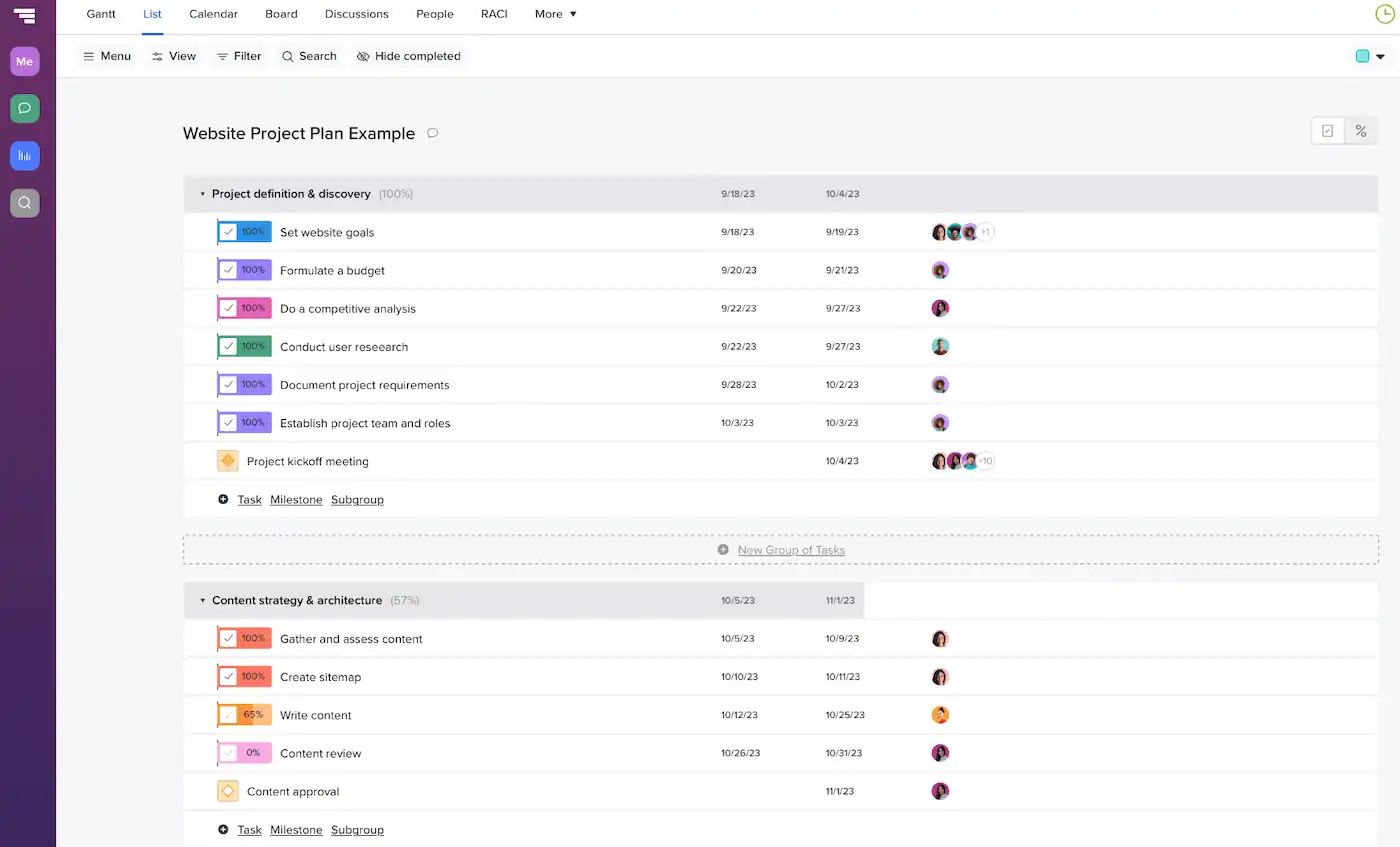Toggle Hide completed tasks
The width and height of the screenshot is (1400, 847).
[x=409, y=56]
